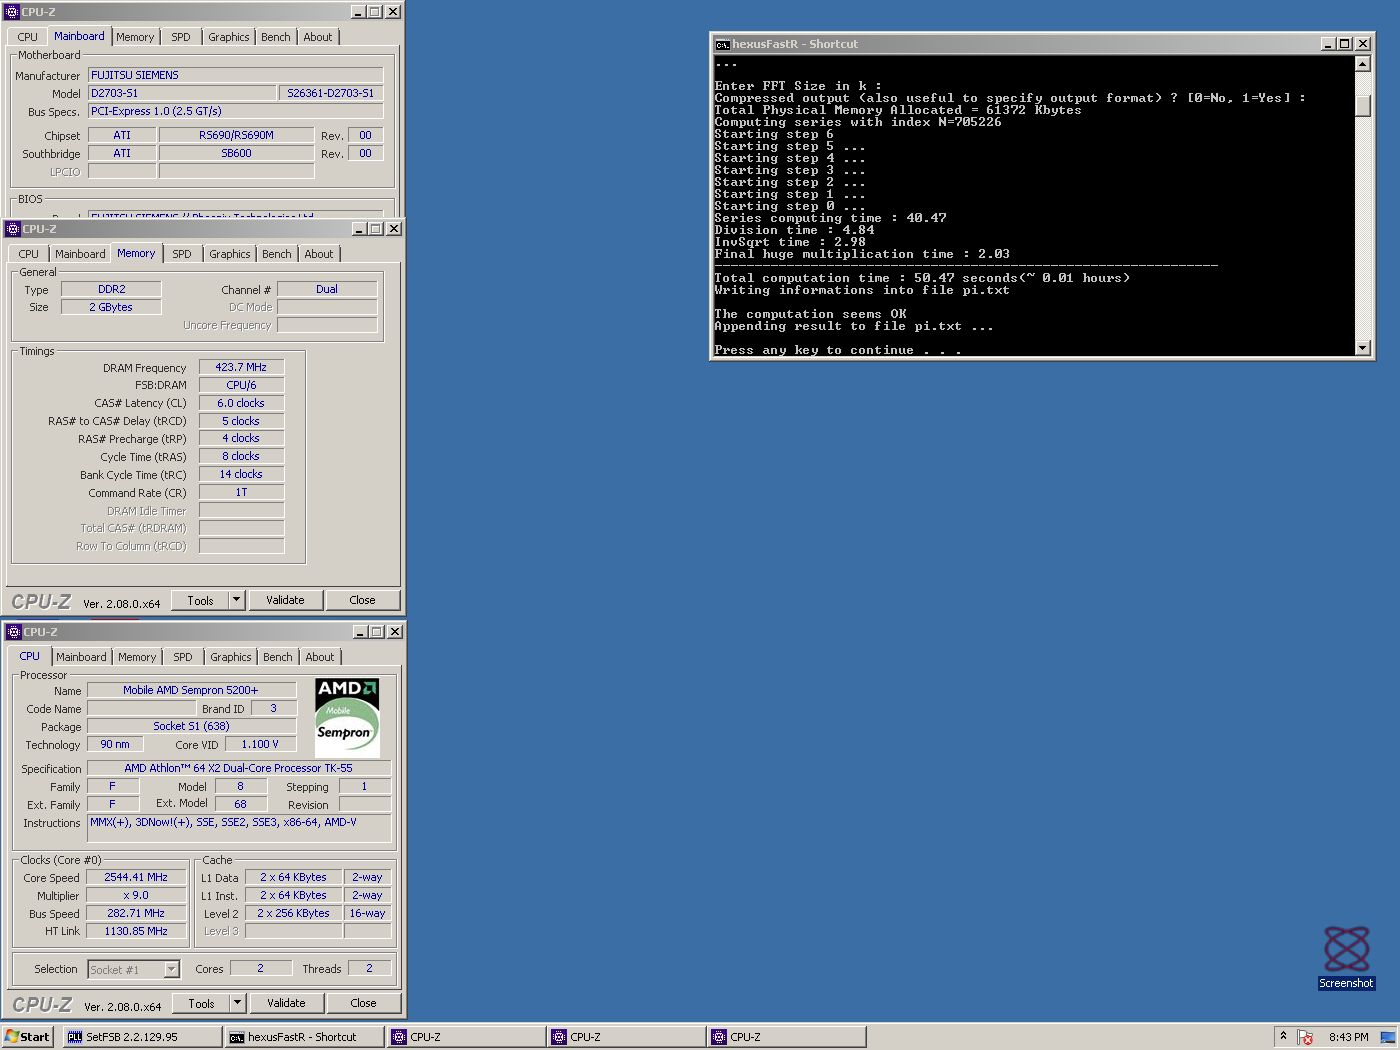Click the Manufacturer FUJITSU SIEMENS field
Screen dimensions: 1400x1050
point(235,75)
